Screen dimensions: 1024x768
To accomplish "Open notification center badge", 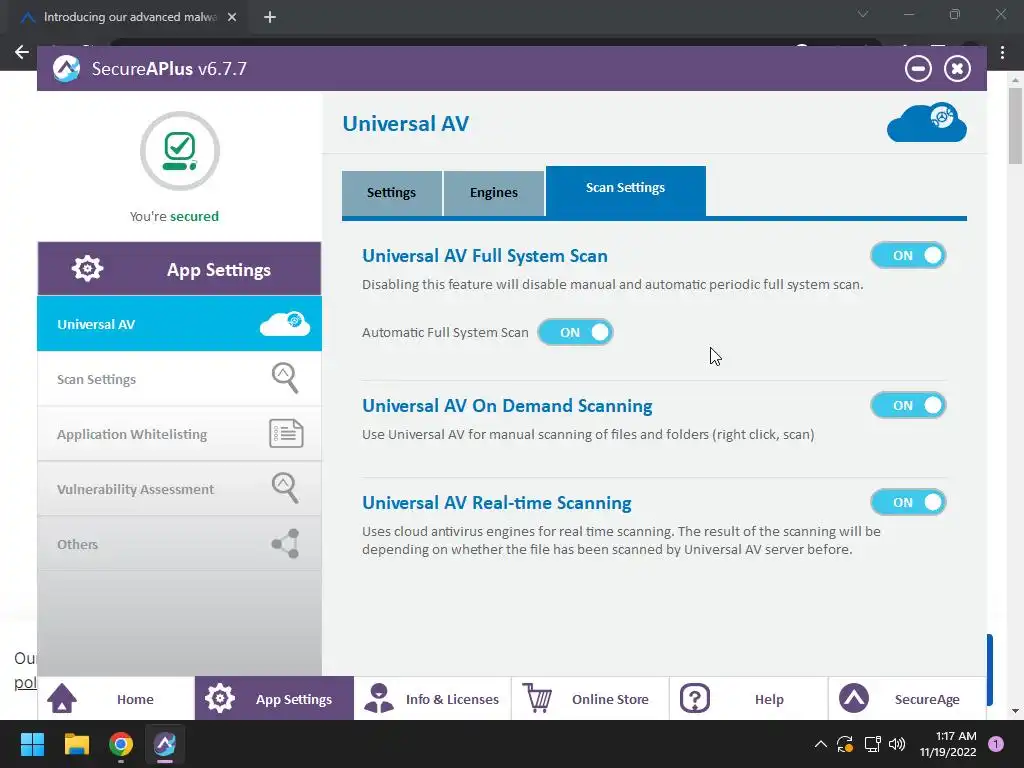I will coord(996,744).
